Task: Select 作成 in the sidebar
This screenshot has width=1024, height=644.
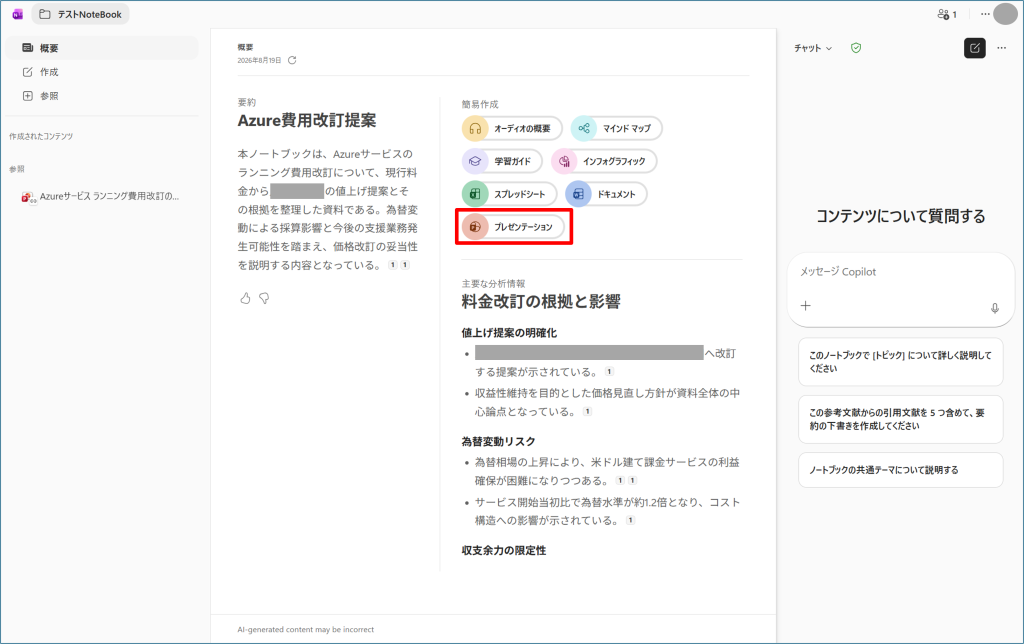Action: [102, 72]
